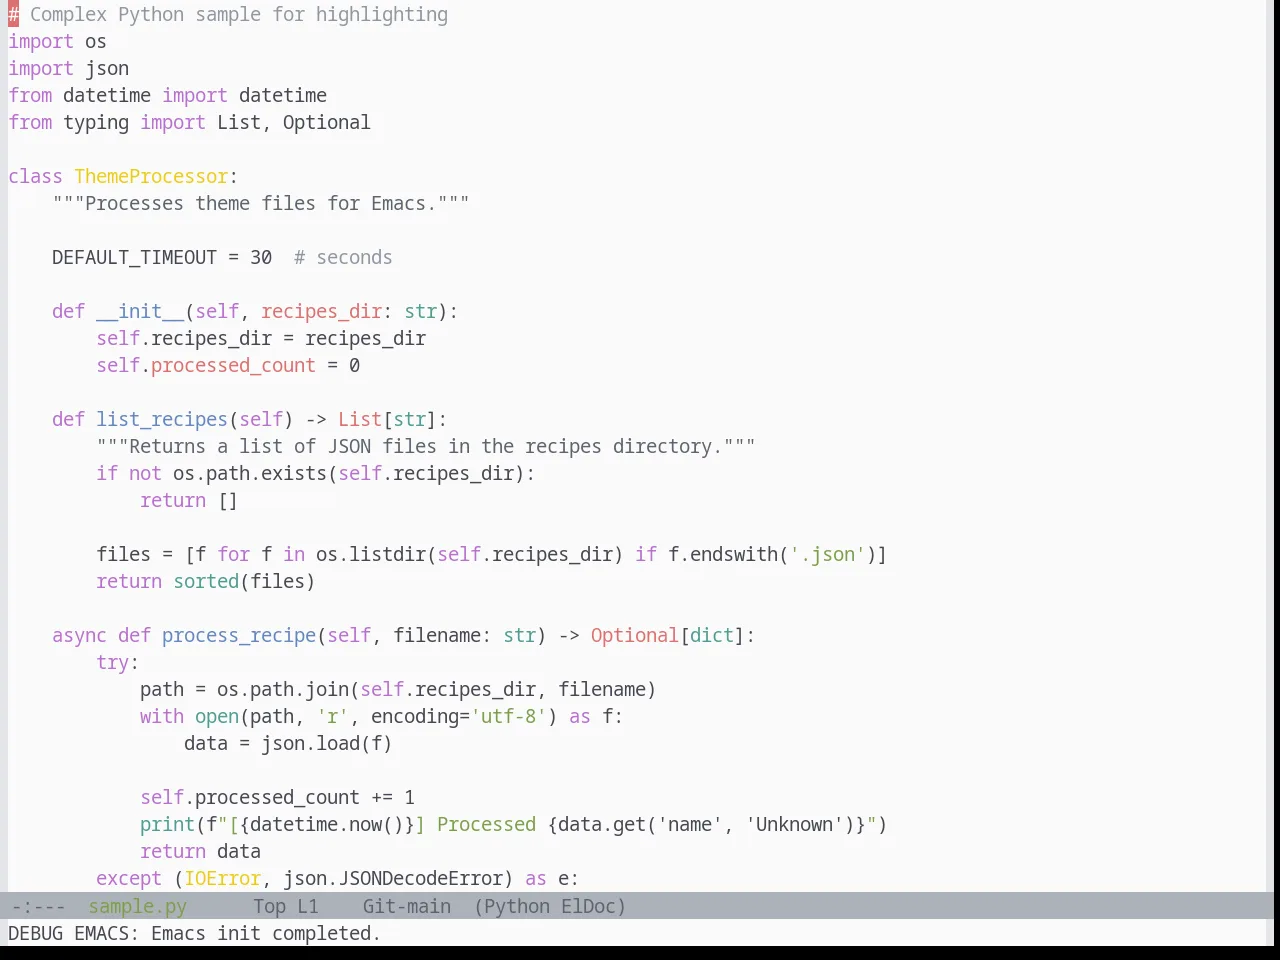Click the 'return data' line
This screenshot has height=960, width=1280.
(x=200, y=852)
